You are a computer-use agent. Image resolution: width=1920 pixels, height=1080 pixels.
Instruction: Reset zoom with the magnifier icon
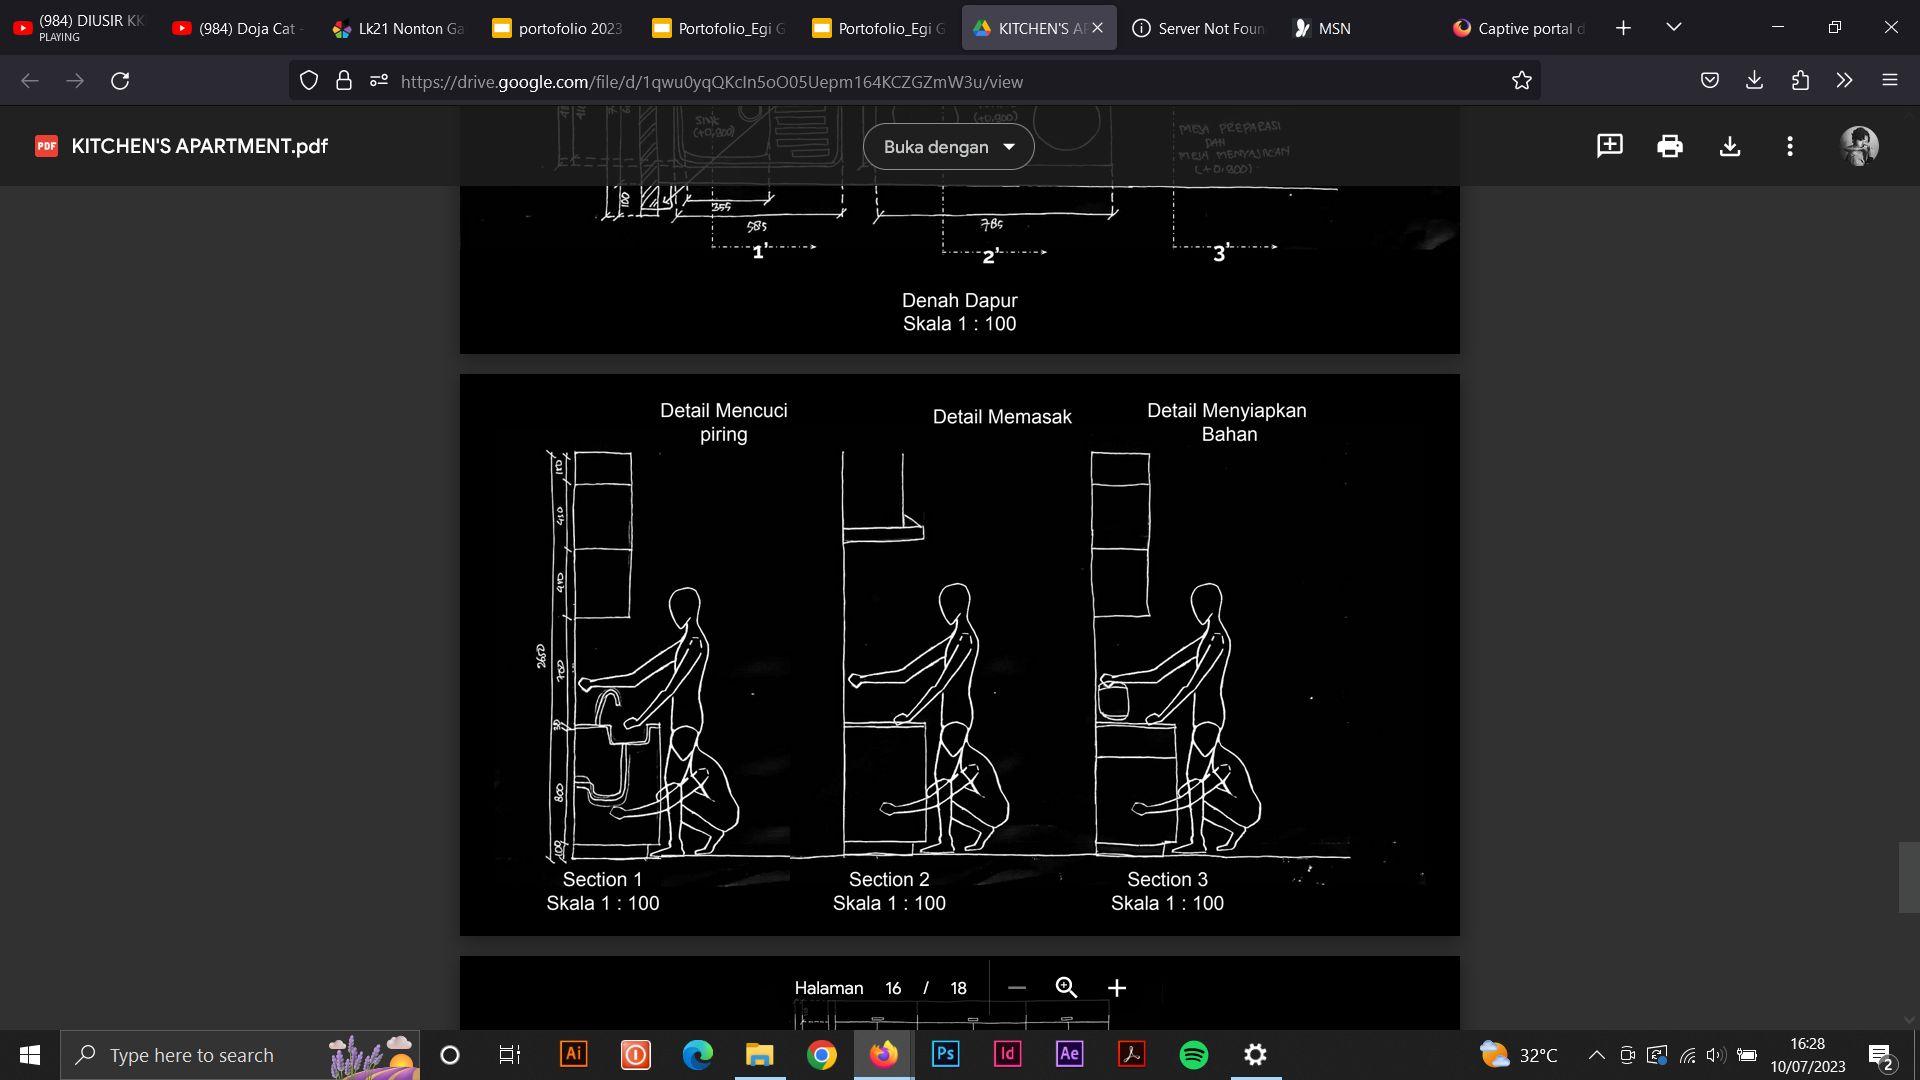pyautogui.click(x=1066, y=988)
